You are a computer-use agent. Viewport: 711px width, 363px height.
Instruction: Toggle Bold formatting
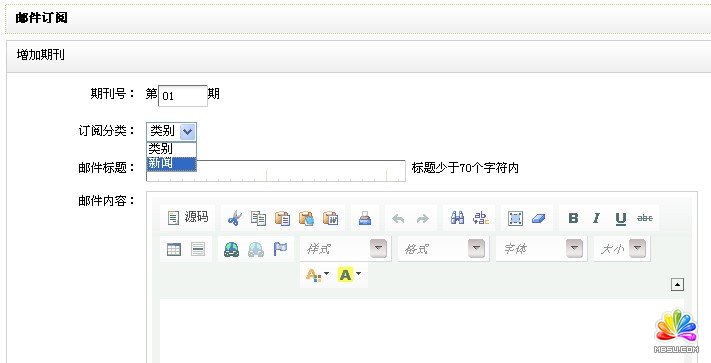573,218
